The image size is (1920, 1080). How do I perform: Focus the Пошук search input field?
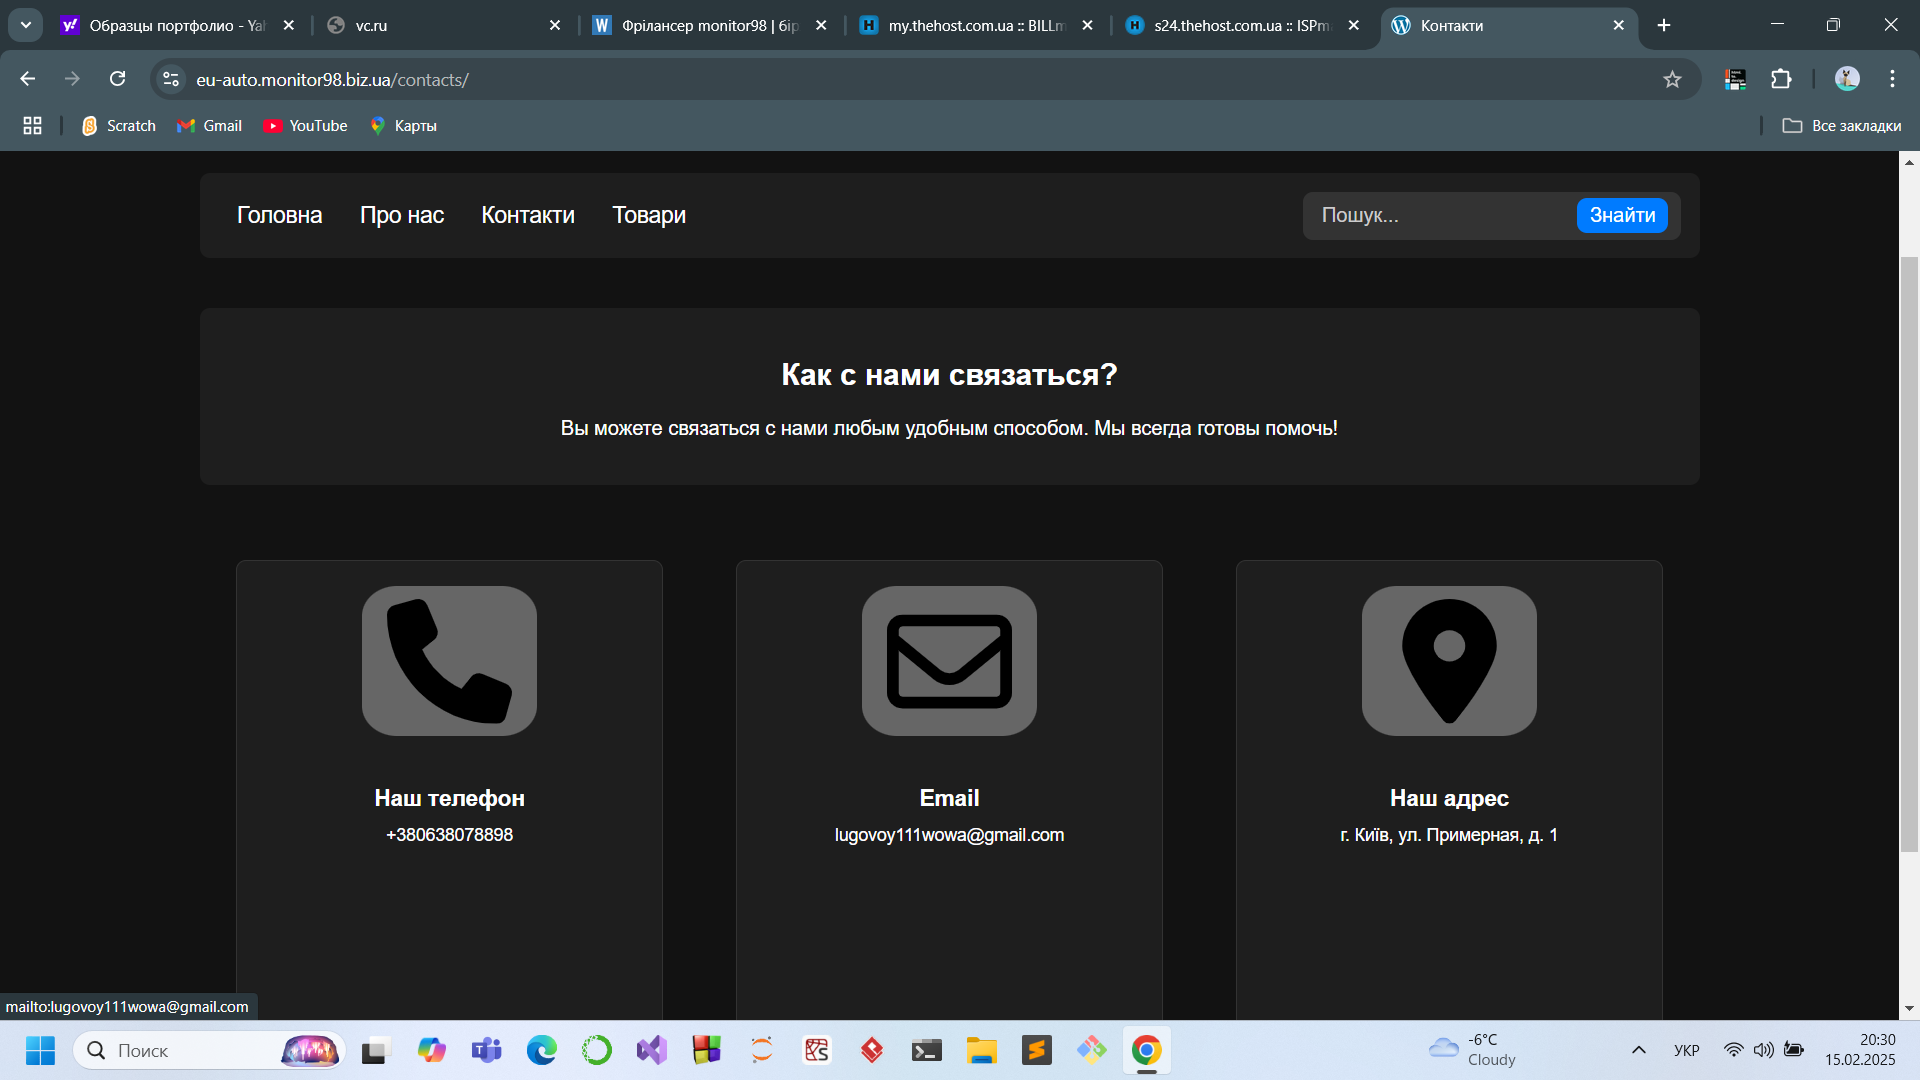coord(1440,215)
